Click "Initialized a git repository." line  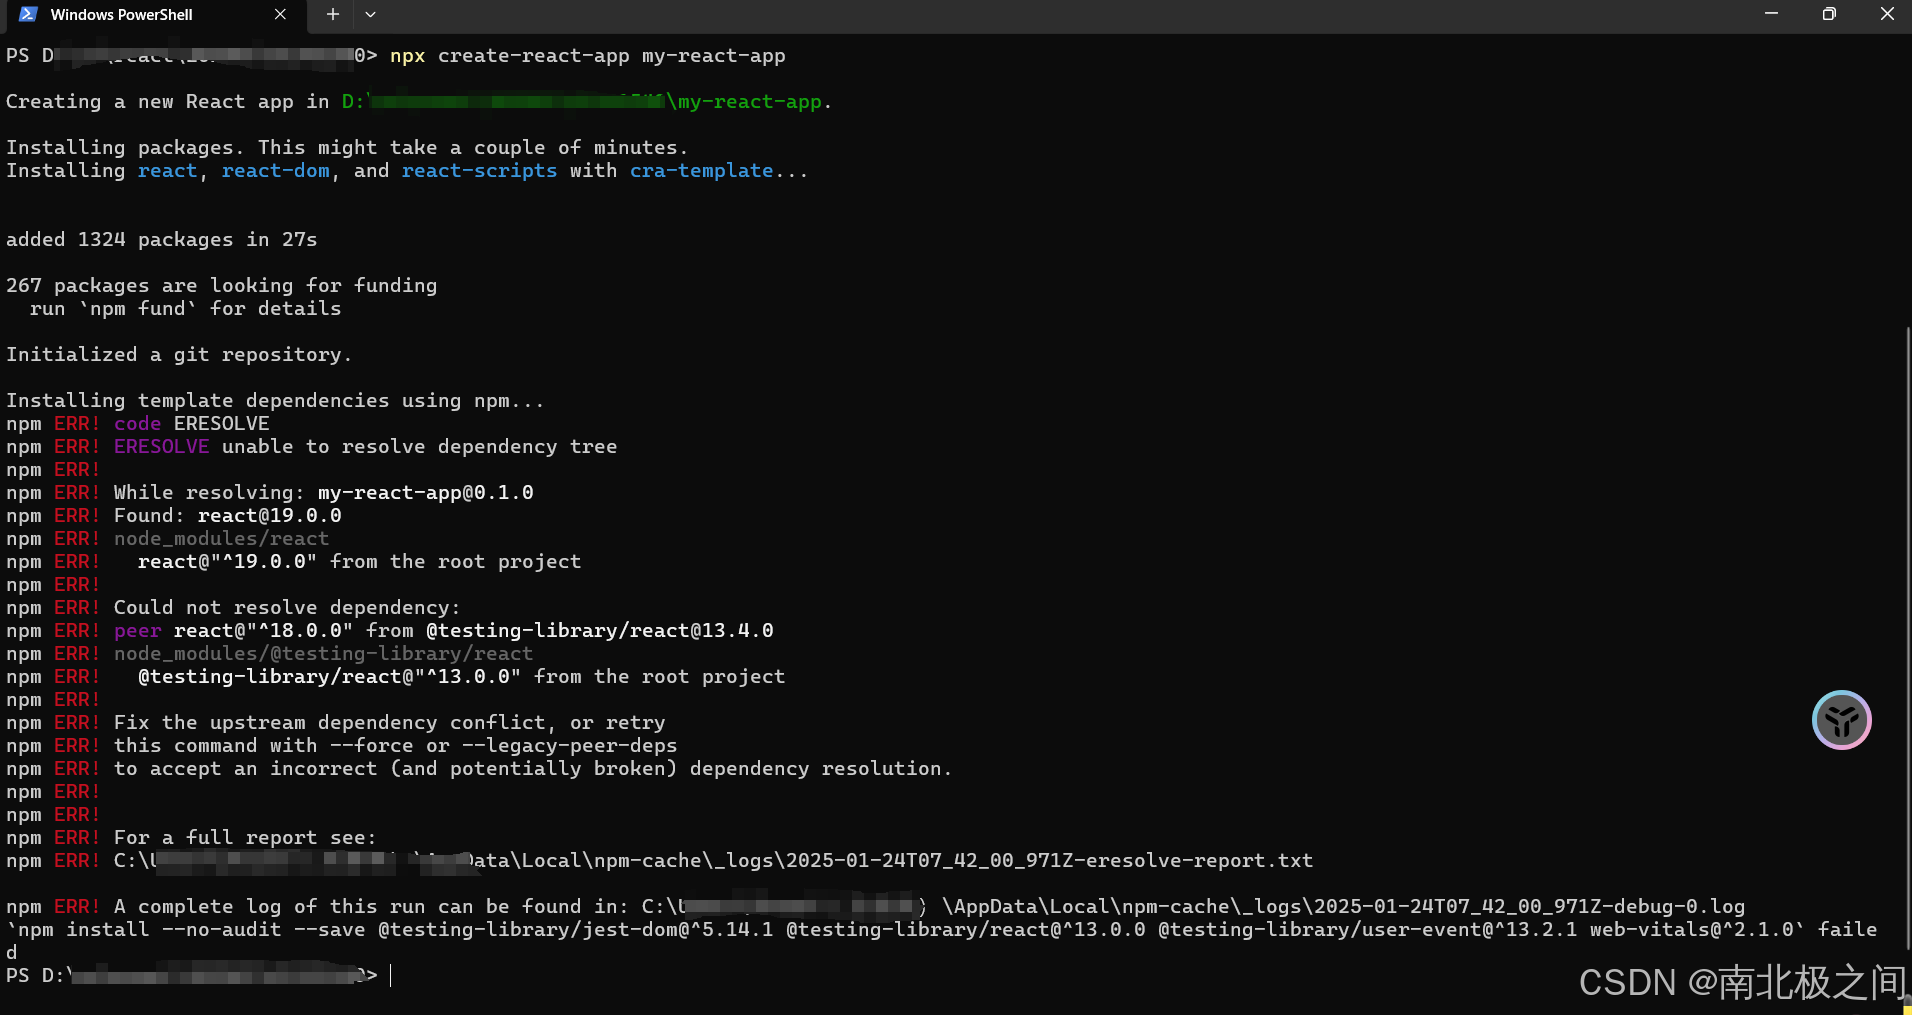tap(178, 355)
